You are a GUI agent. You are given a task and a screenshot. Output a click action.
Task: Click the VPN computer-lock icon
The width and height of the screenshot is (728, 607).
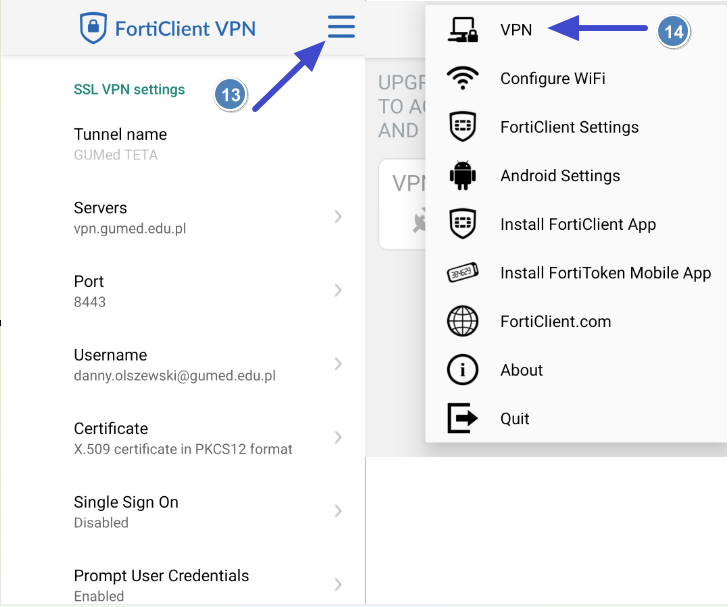(x=463, y=30)
